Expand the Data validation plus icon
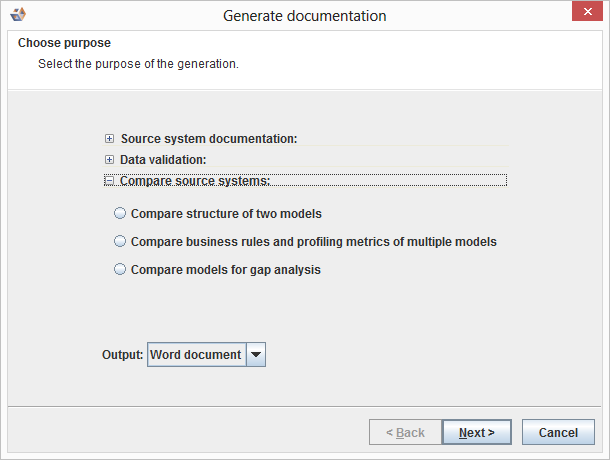The height and width of the screenshot is (460, 610). tap(110, 160)
